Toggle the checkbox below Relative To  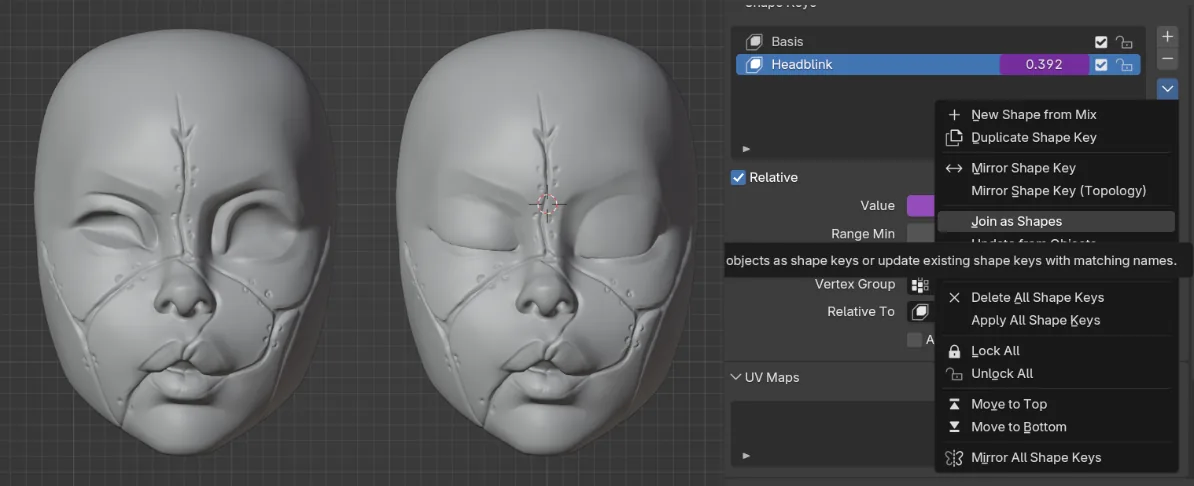914,340
